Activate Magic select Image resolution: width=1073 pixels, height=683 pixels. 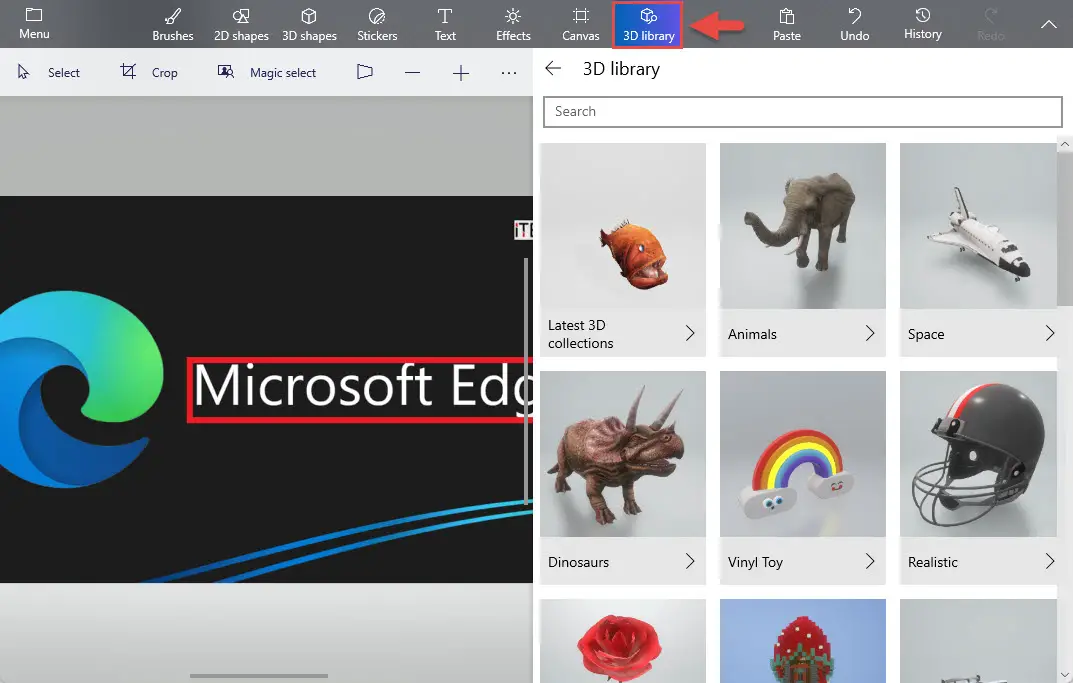267,73
